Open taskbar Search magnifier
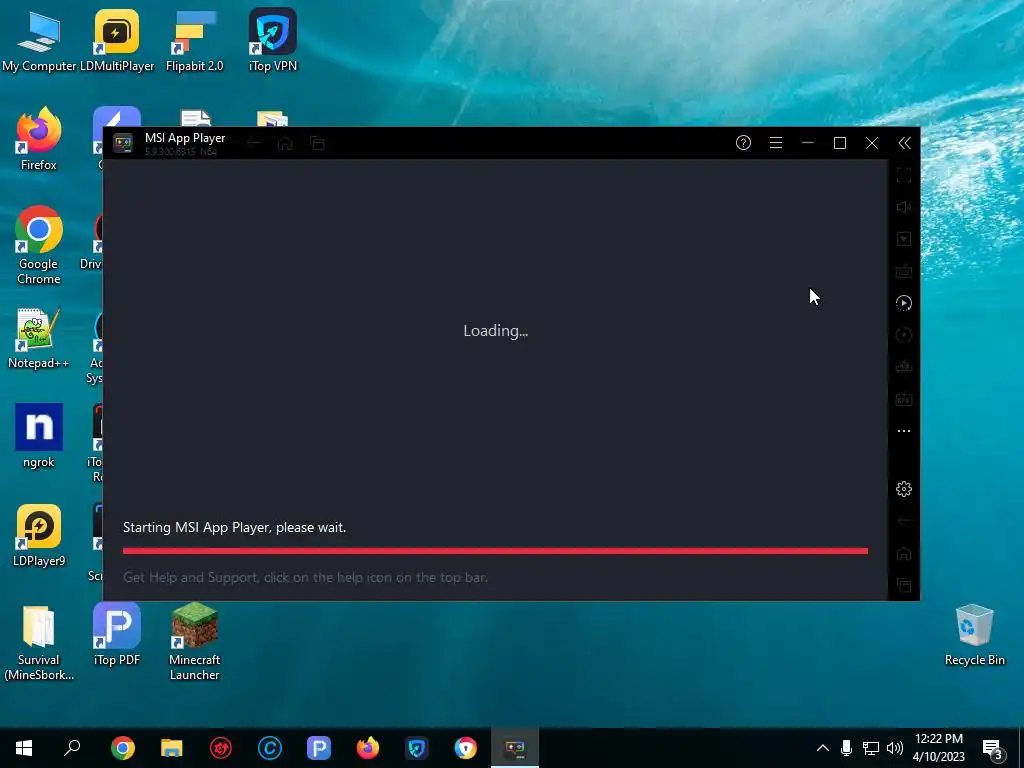This screenshot has width=1024, height=768. click(x=72, y=748)
